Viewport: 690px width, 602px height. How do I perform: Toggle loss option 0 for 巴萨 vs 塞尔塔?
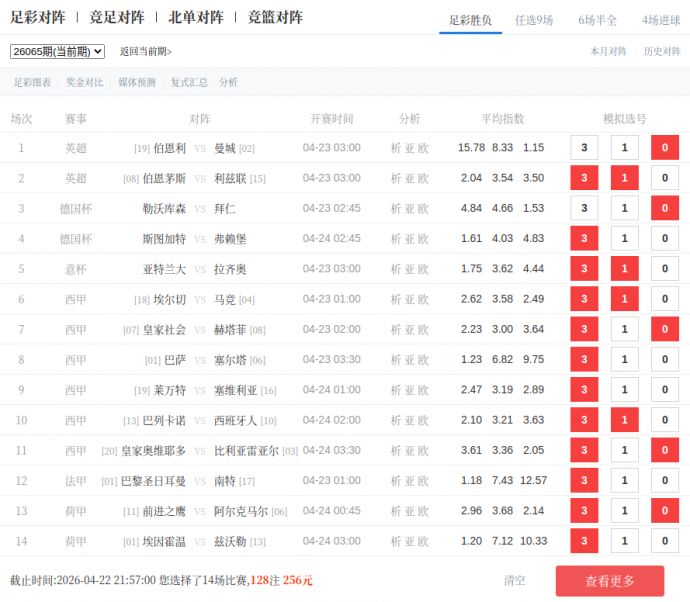665,359
